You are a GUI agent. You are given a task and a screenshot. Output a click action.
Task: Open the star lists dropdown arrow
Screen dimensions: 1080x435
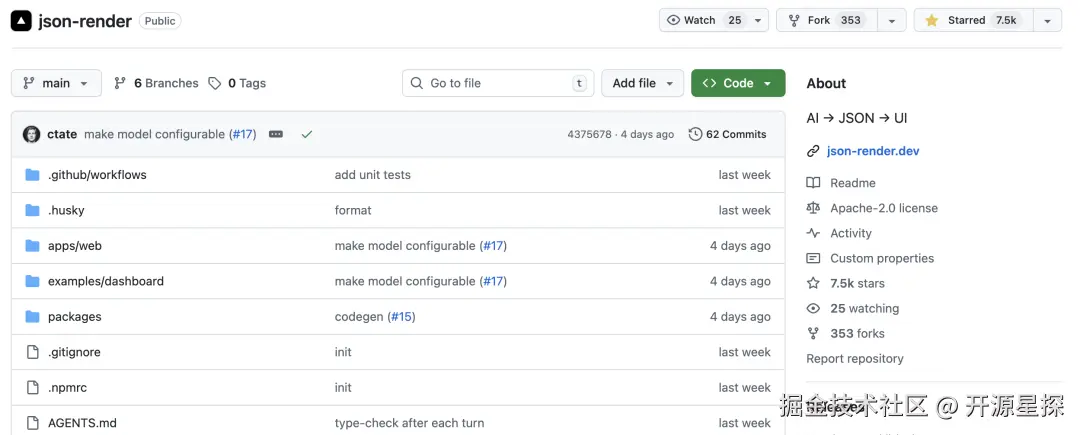pos(1047,20)
